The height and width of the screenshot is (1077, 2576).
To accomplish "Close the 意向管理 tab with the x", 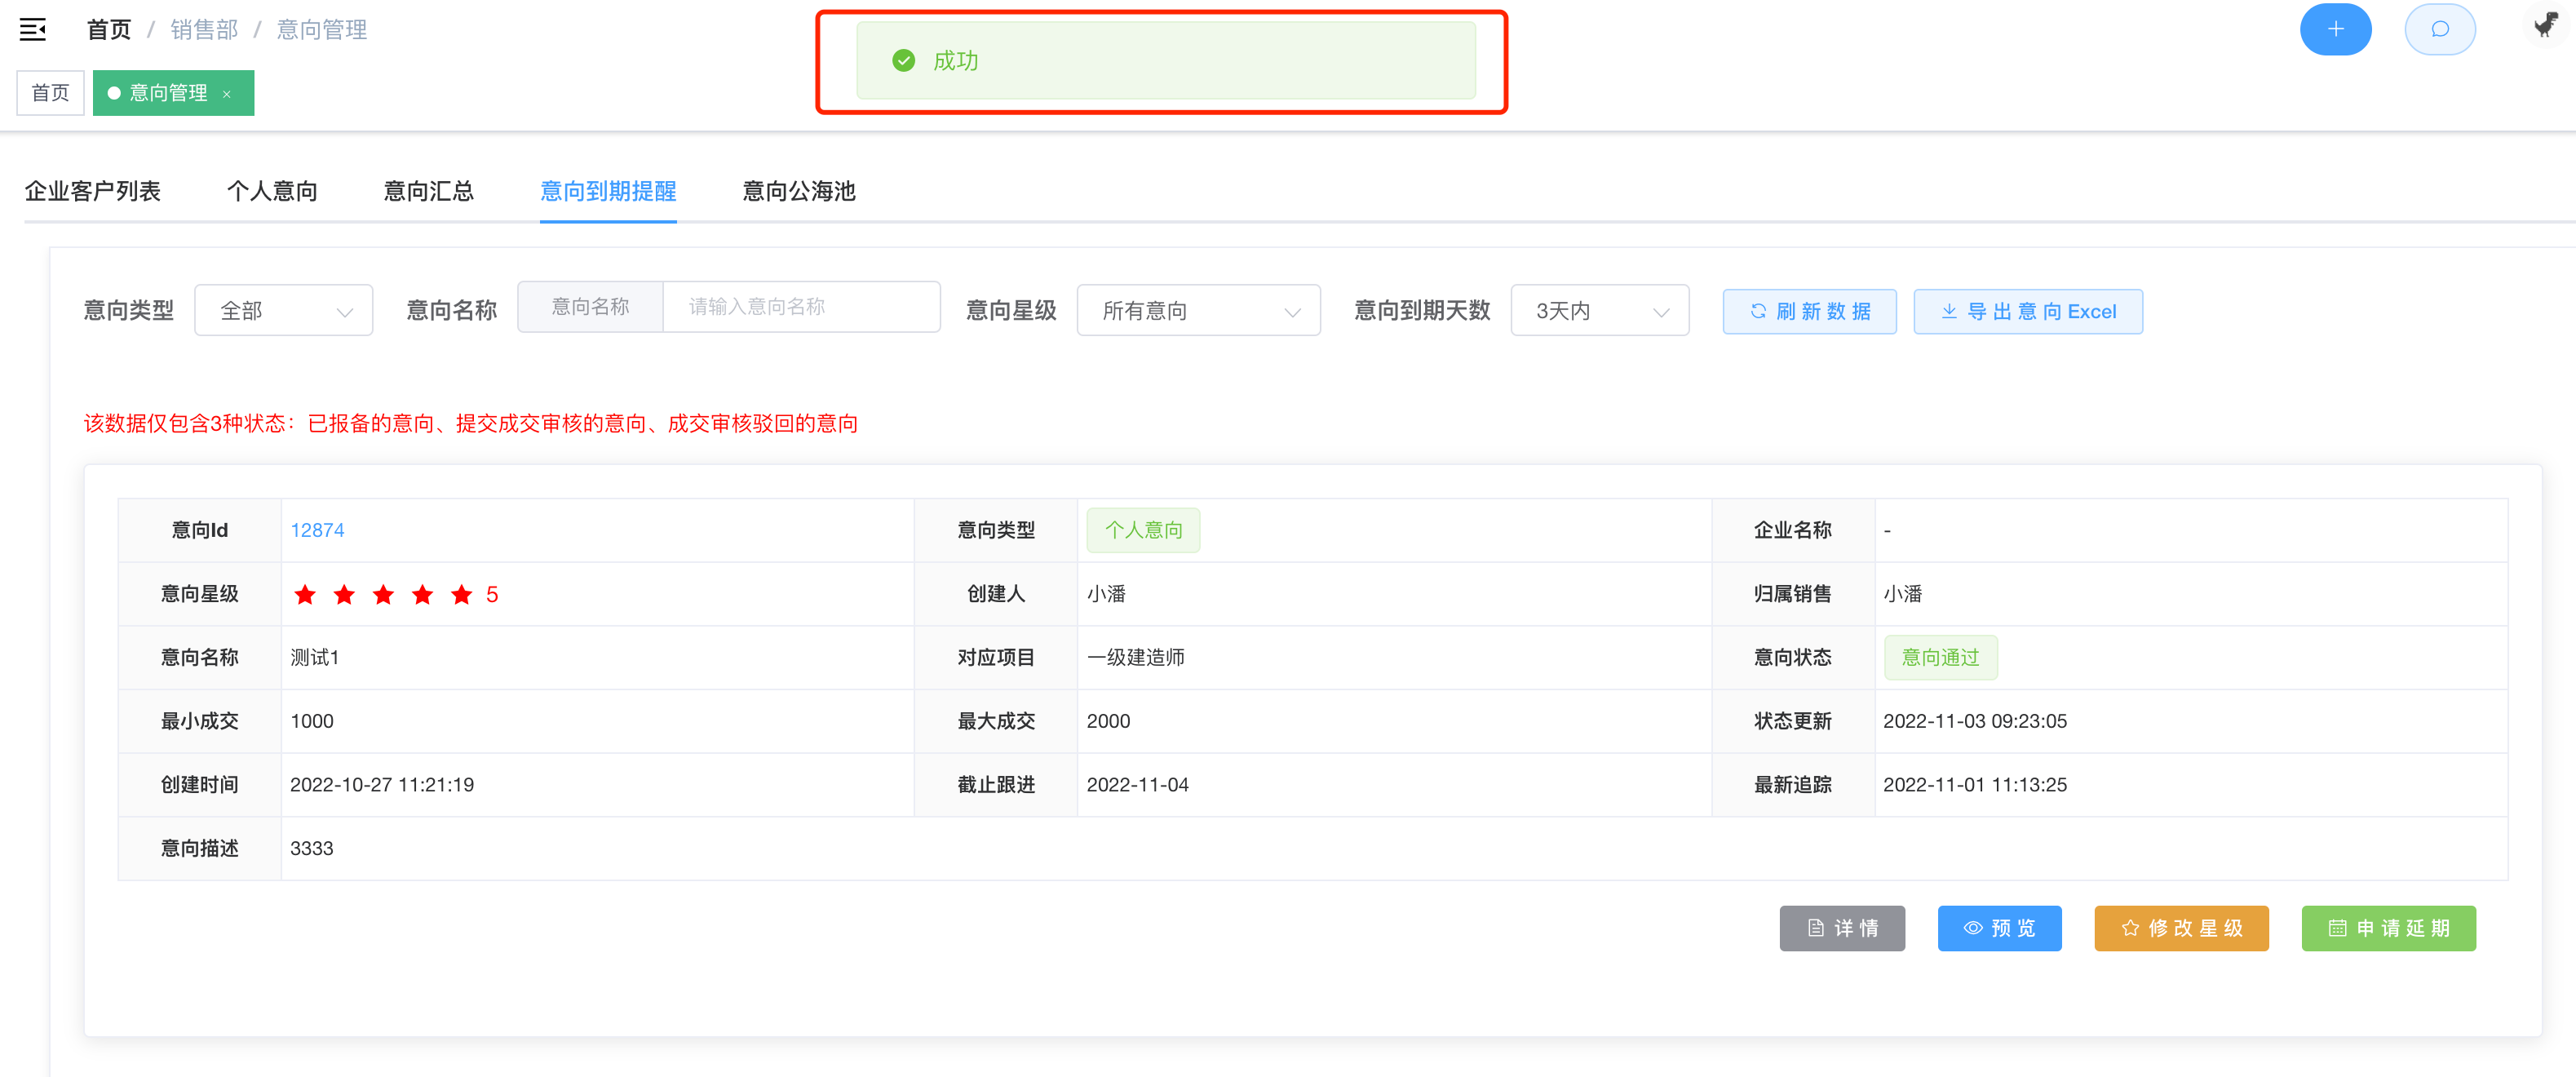I will pyautogui.click(x=227, y=94).
